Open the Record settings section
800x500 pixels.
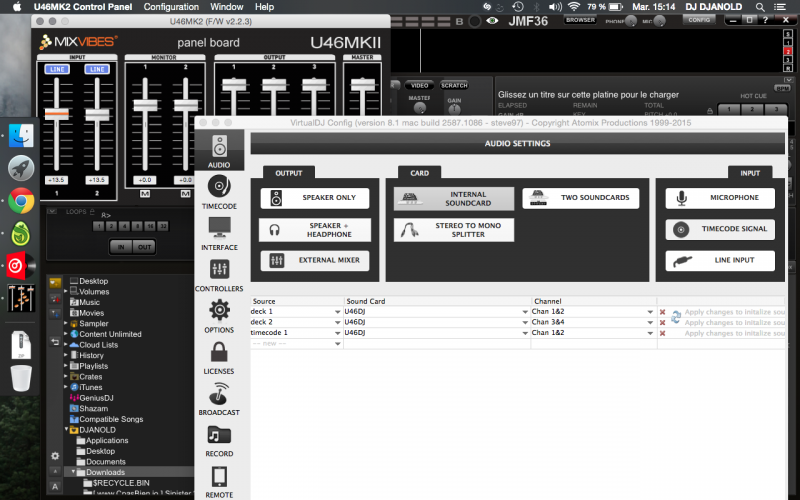click(x=219, y=440)
